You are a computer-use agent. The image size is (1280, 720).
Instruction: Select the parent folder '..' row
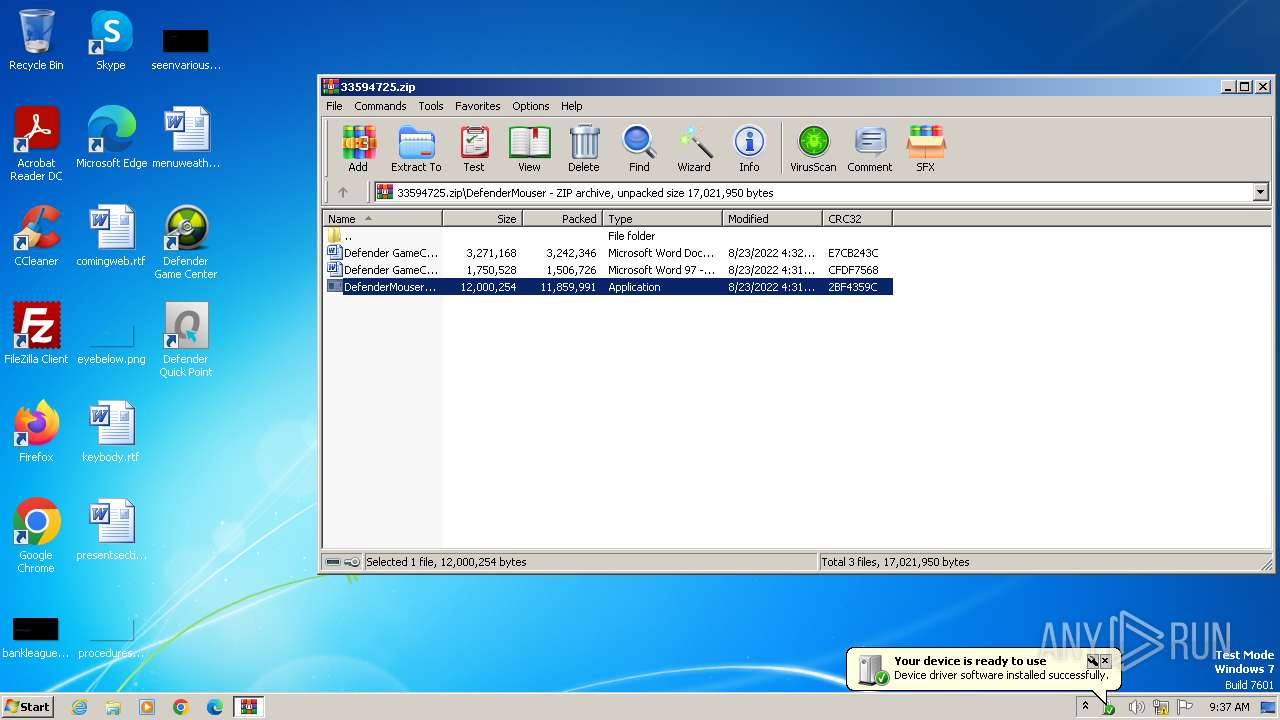click(x=608, y=236)
